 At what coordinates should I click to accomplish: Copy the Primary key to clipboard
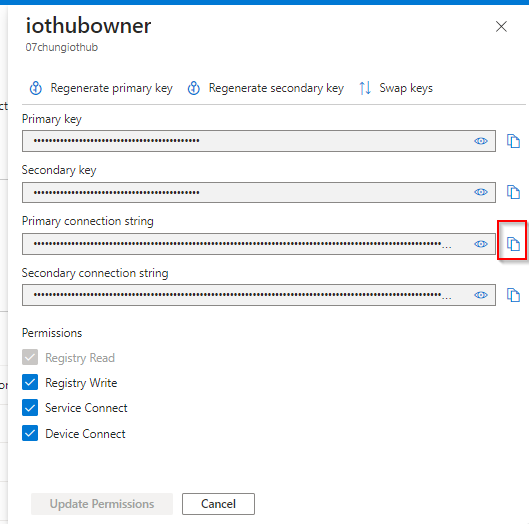(513, 141)
